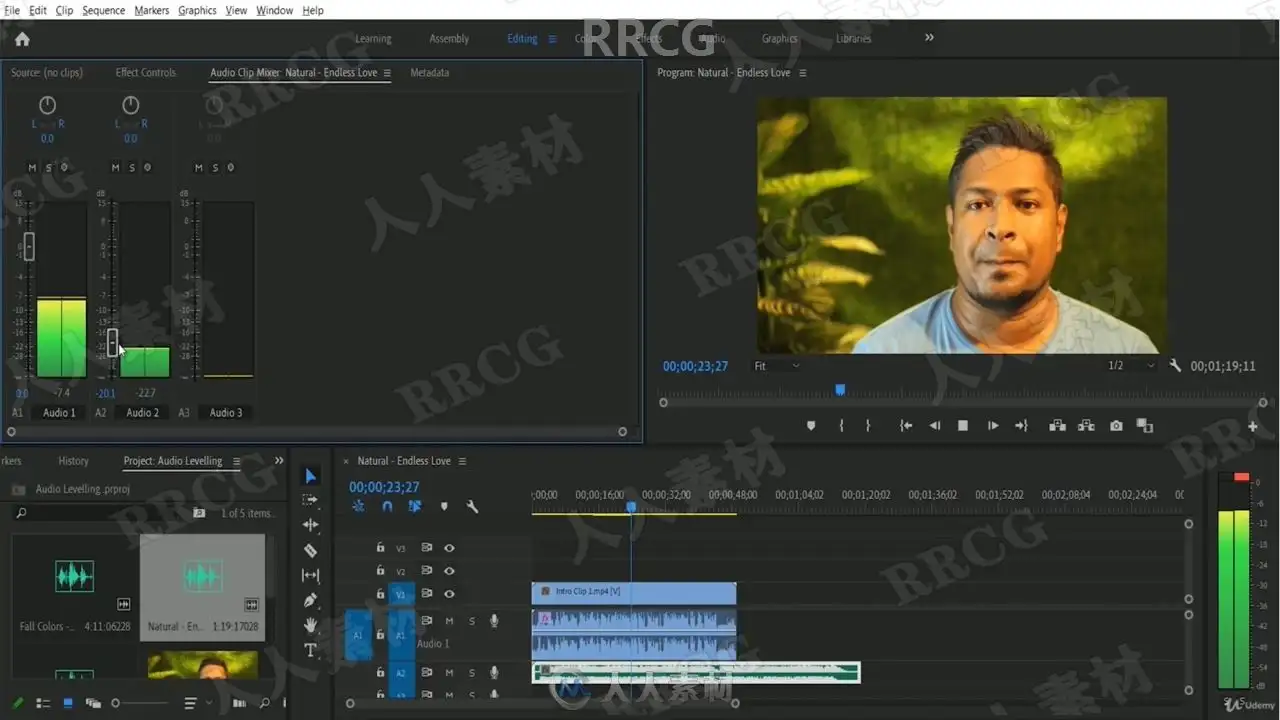Toggle V3 track output eye
1280x720 pixels.
point(449,548)
